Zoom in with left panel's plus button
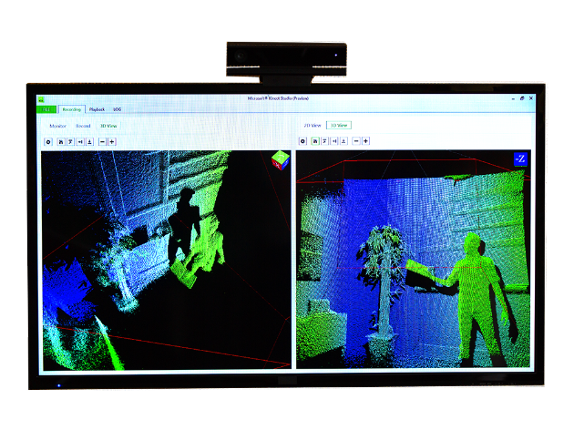Viewport: 574px width, 430px height. coord(112,142)
